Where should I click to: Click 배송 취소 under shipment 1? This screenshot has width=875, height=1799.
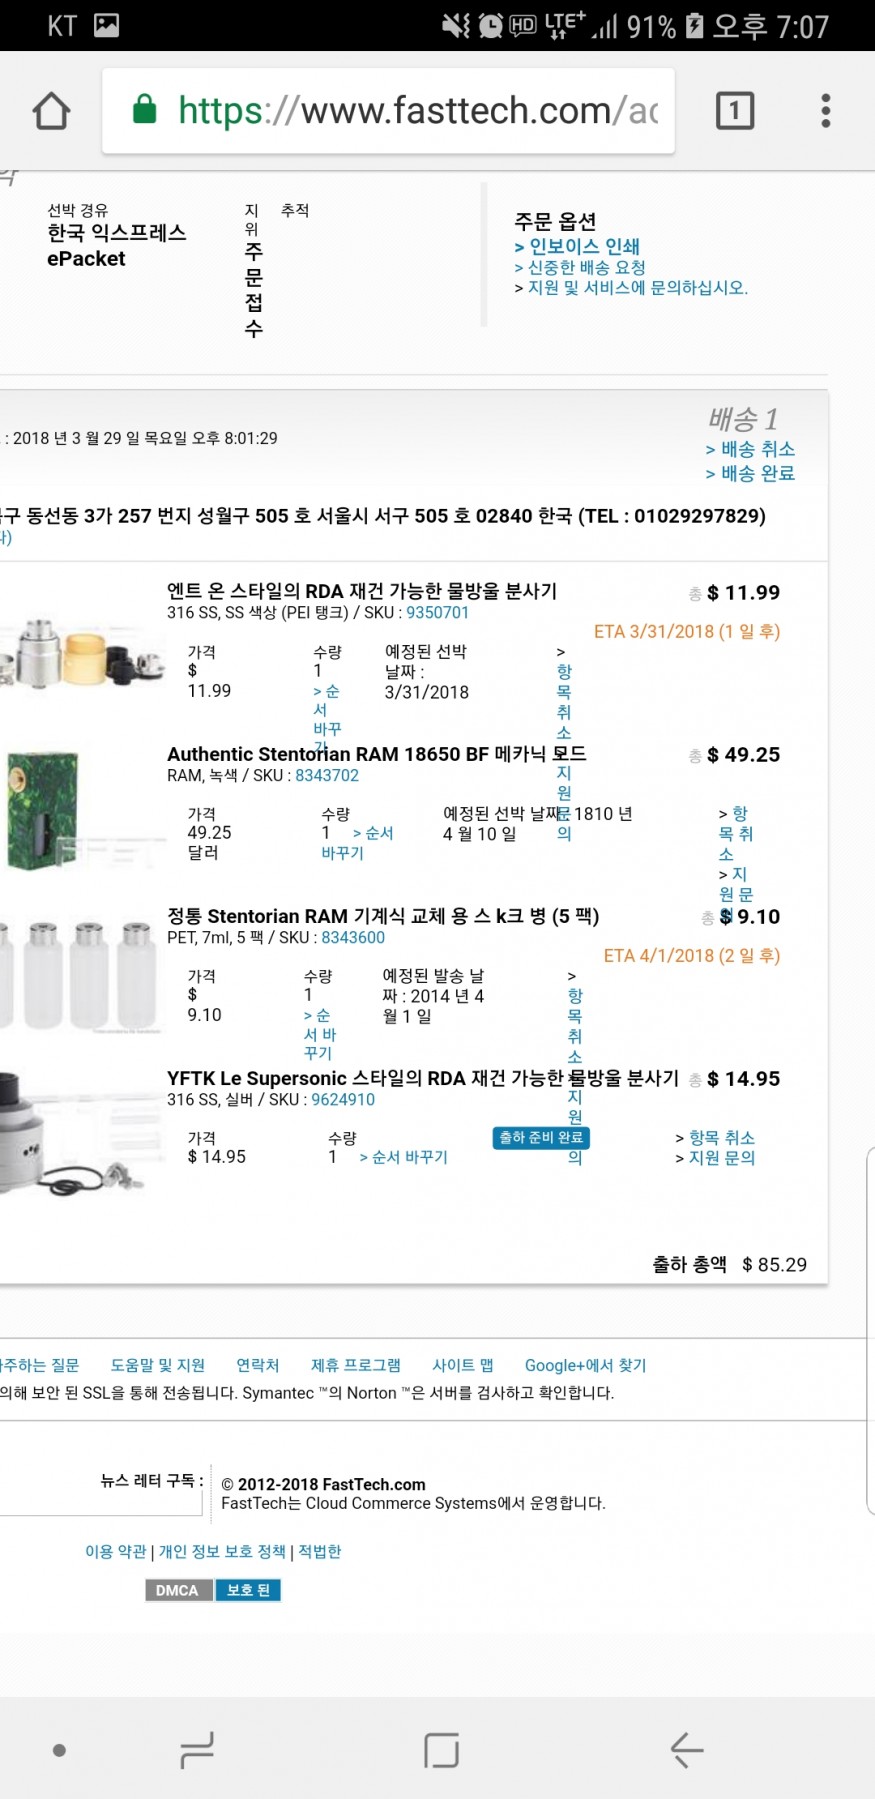[751, 449]
